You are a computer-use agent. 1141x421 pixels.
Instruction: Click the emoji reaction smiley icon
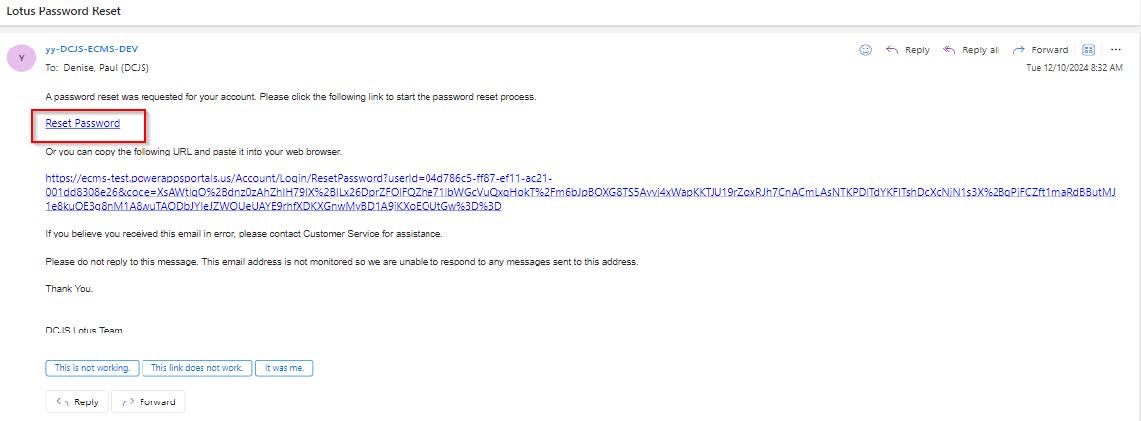[x=866, y=50]
